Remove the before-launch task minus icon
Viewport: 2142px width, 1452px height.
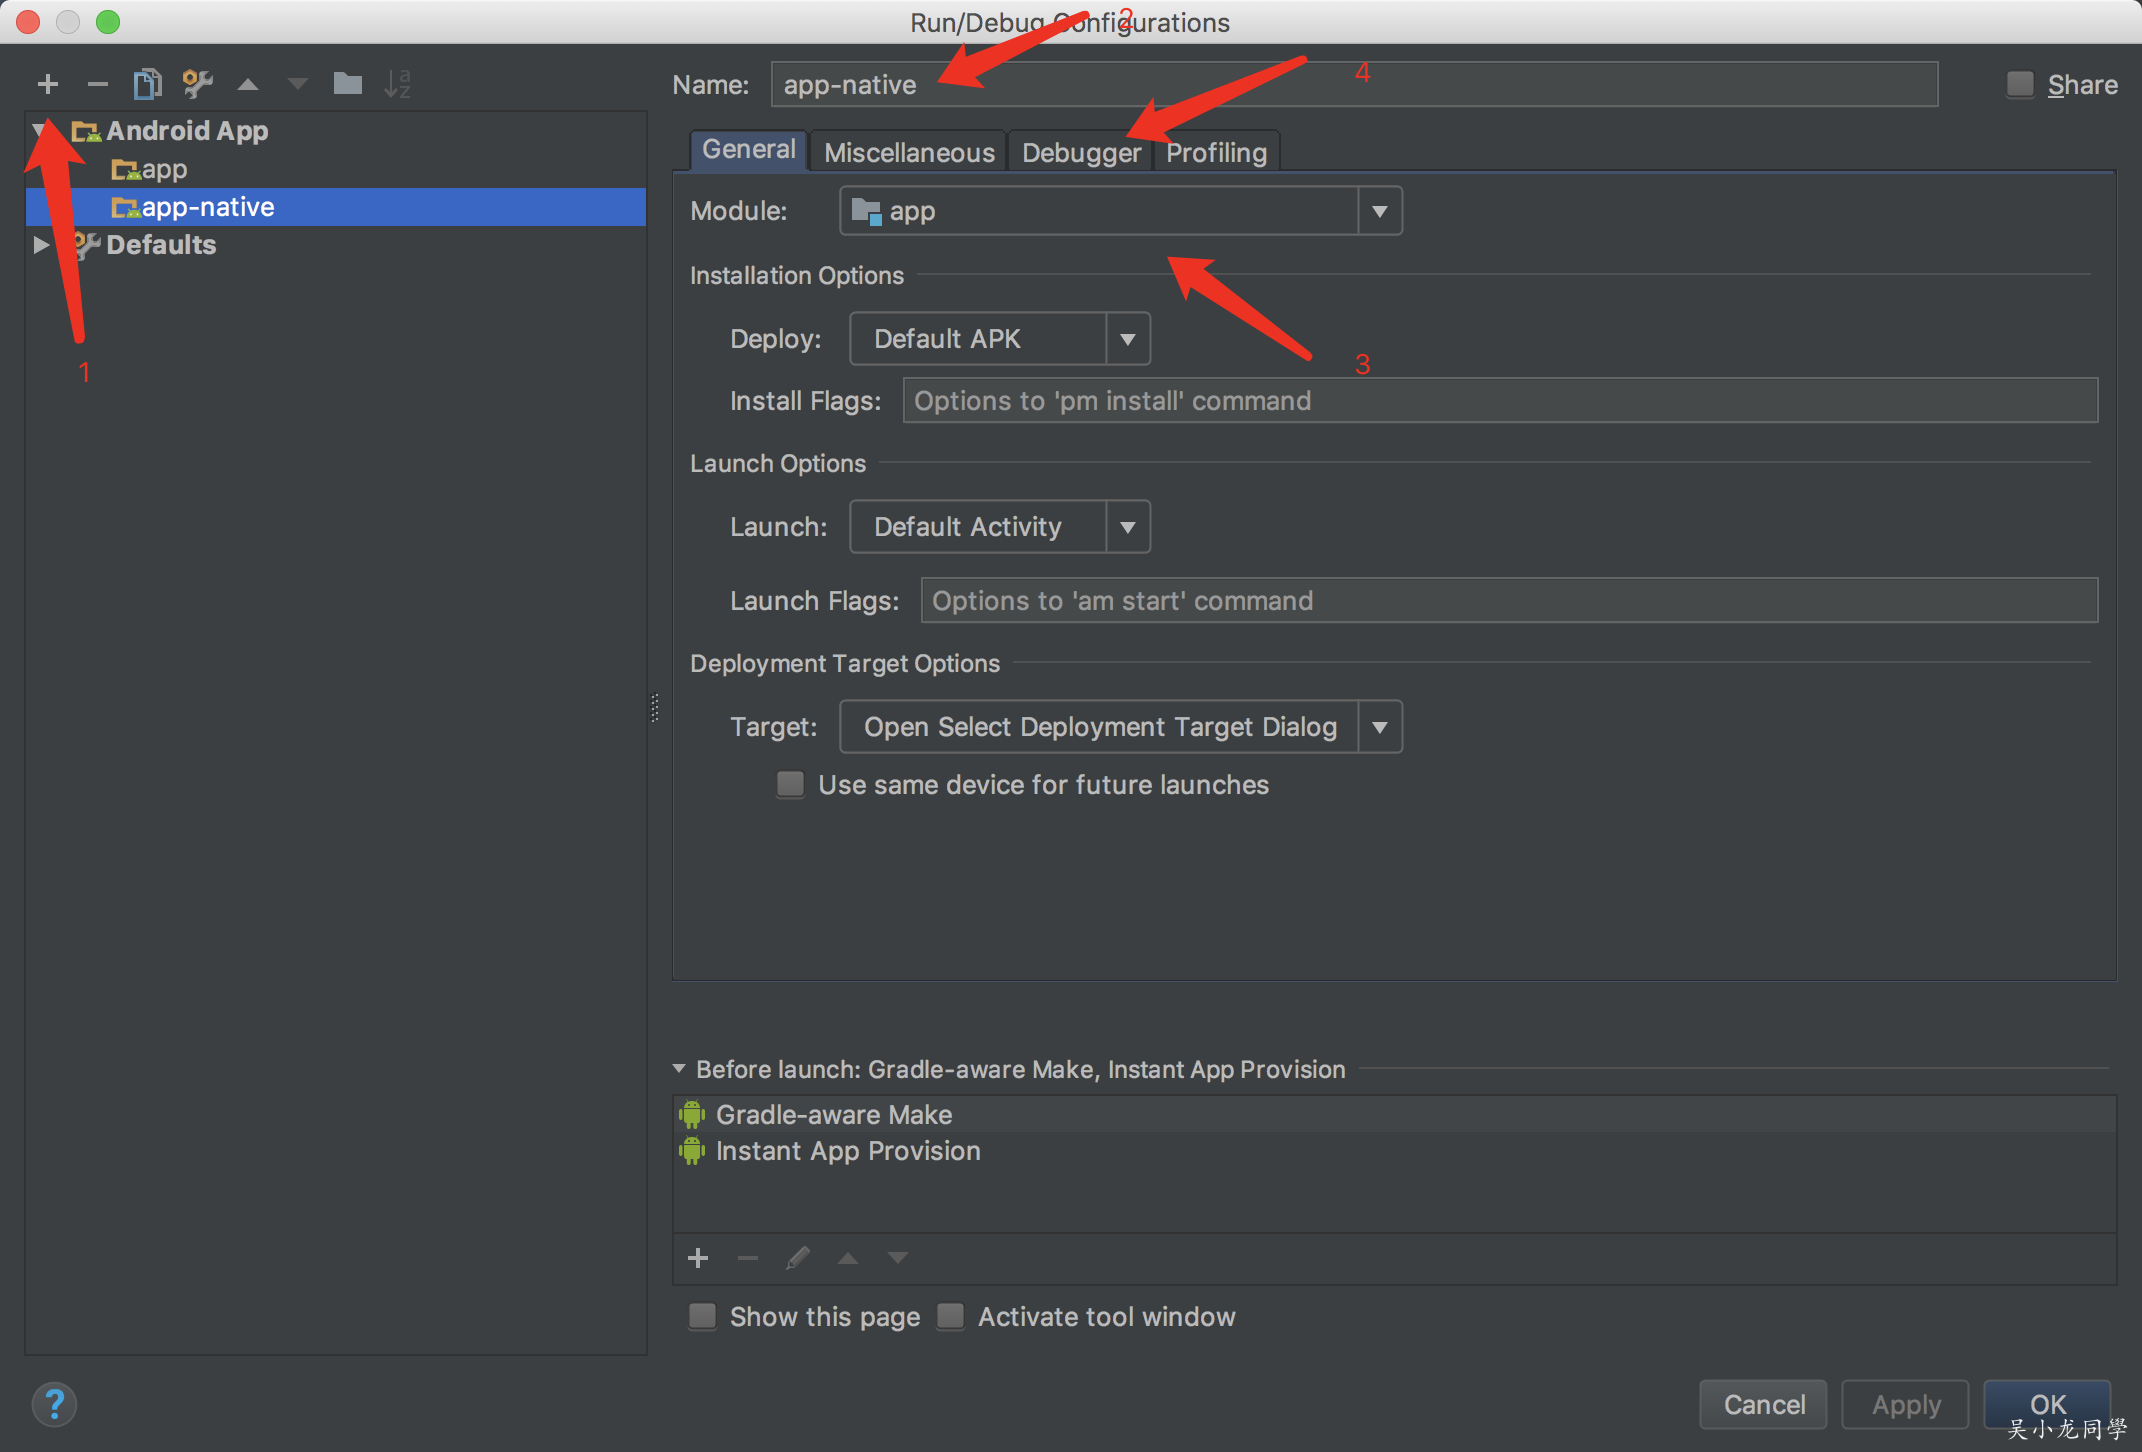[x=748, y=1258]
